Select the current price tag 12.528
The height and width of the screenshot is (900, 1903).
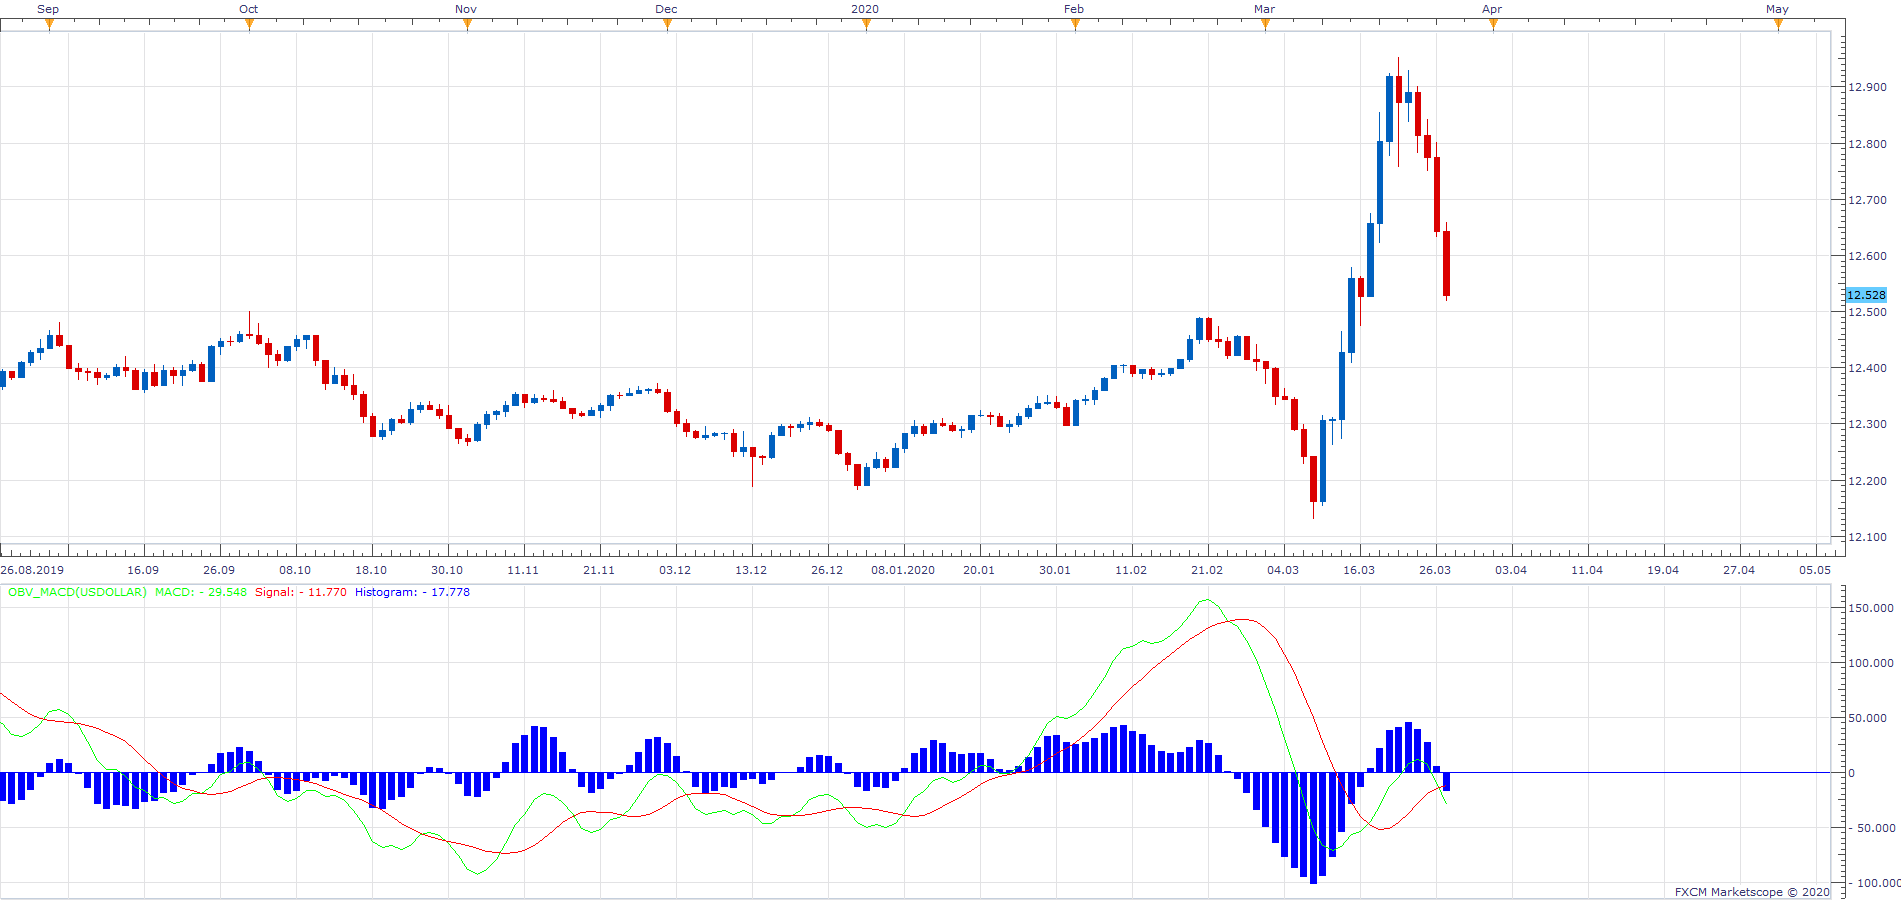[x=1866, y=295]
